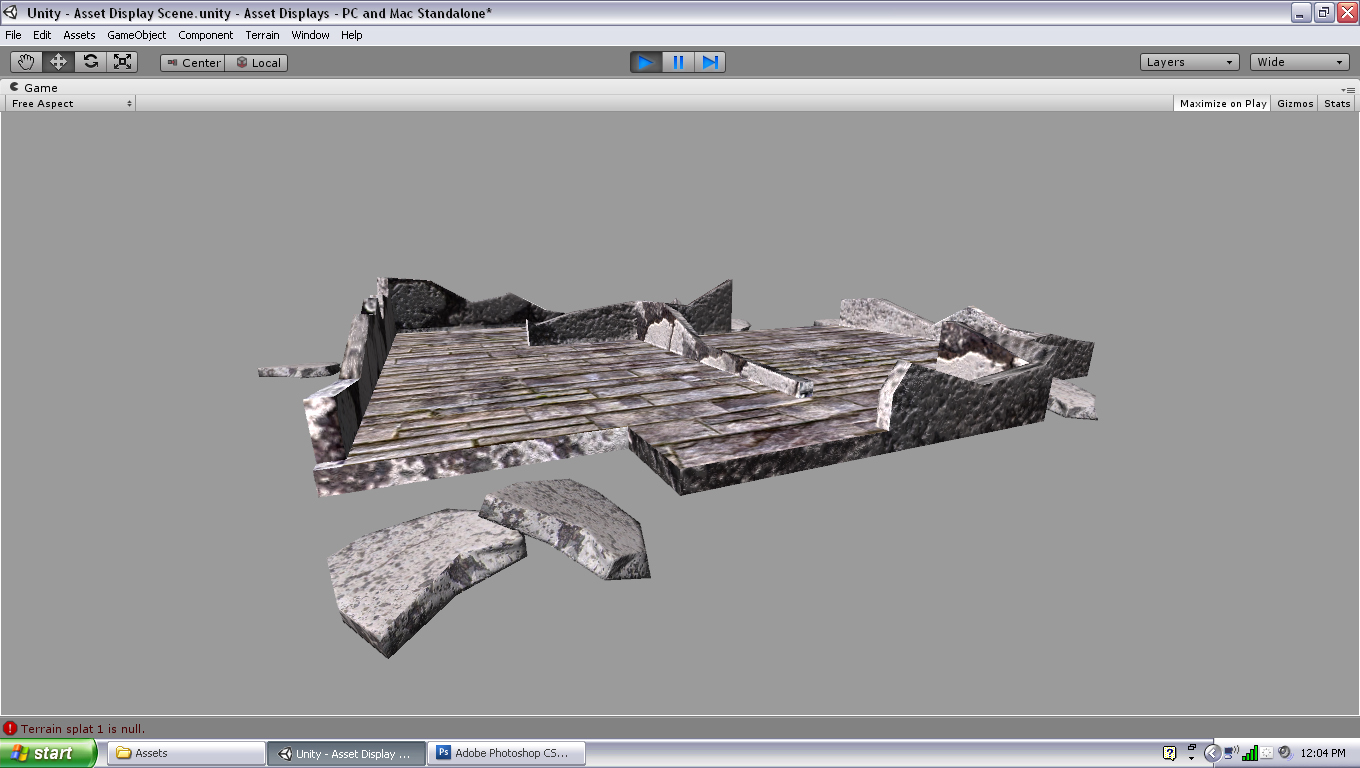The image size is (1360, 768).
Task: Enable Maximize on Play
Action: [x=1221, y=103]
